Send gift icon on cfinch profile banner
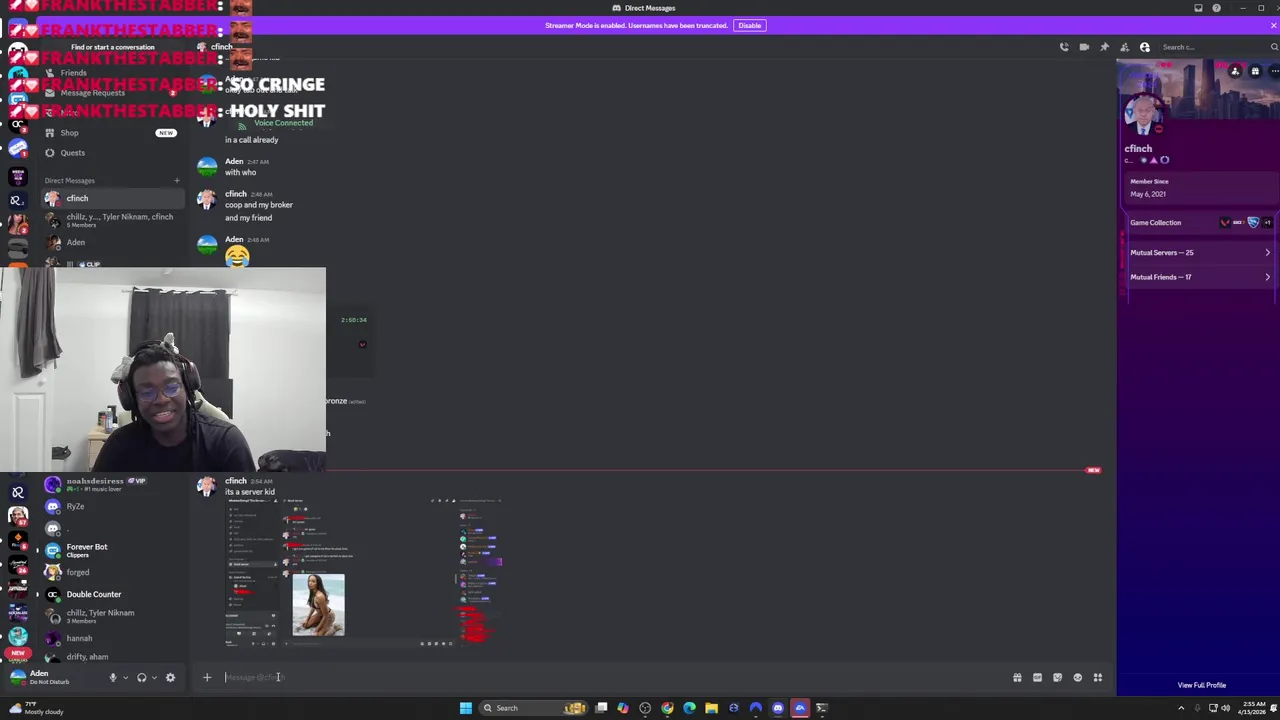The image size is (1280, 720). (x=1255, y=71)
